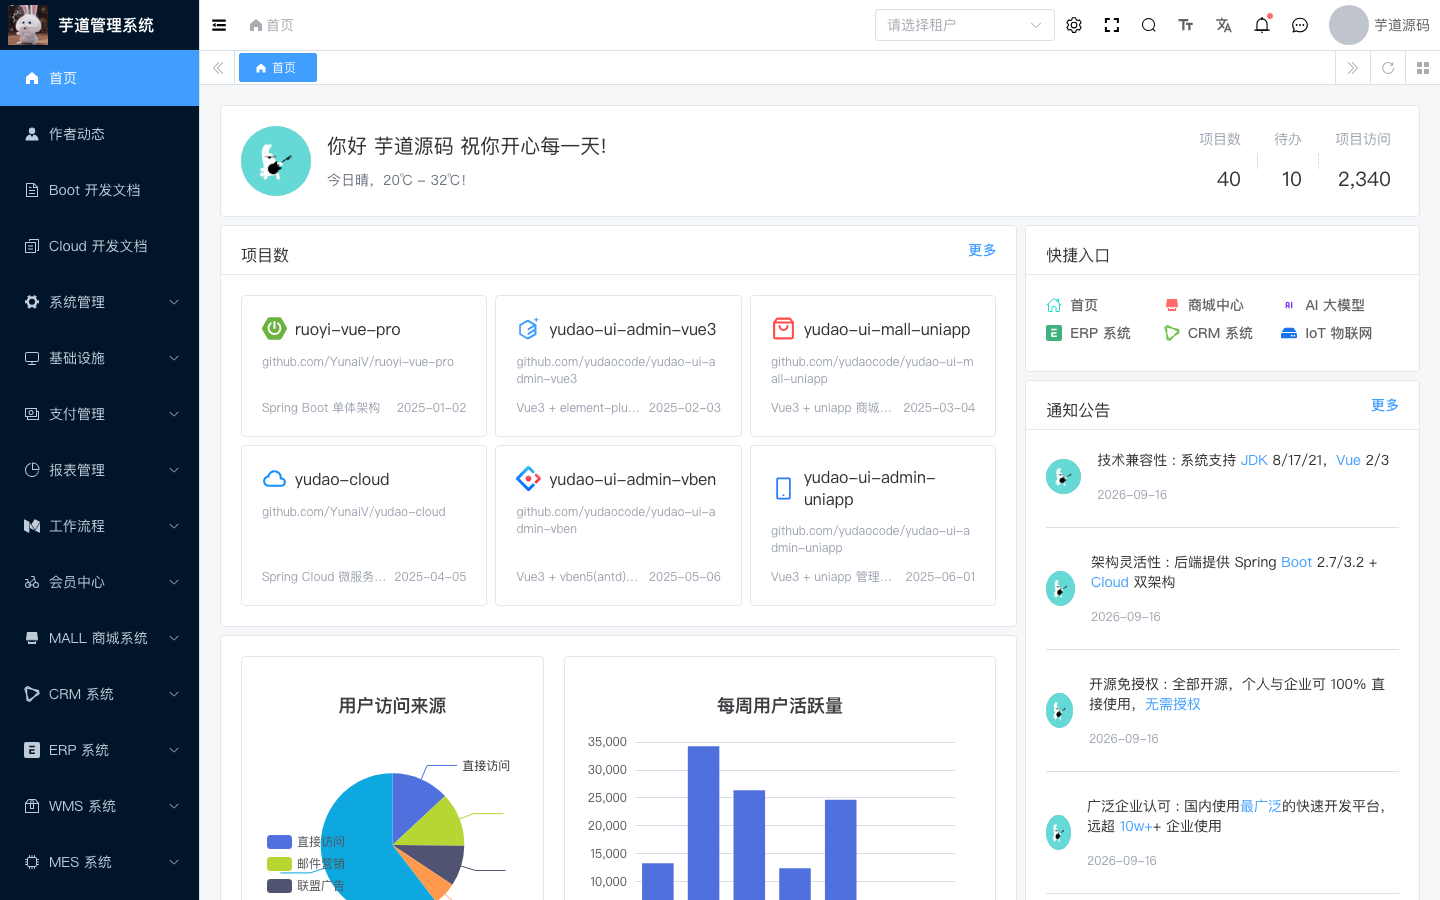Click the welcome panel avatar image
Image resolution: width=1440 pixels, height=900 pixels.
tap(276, 161)
